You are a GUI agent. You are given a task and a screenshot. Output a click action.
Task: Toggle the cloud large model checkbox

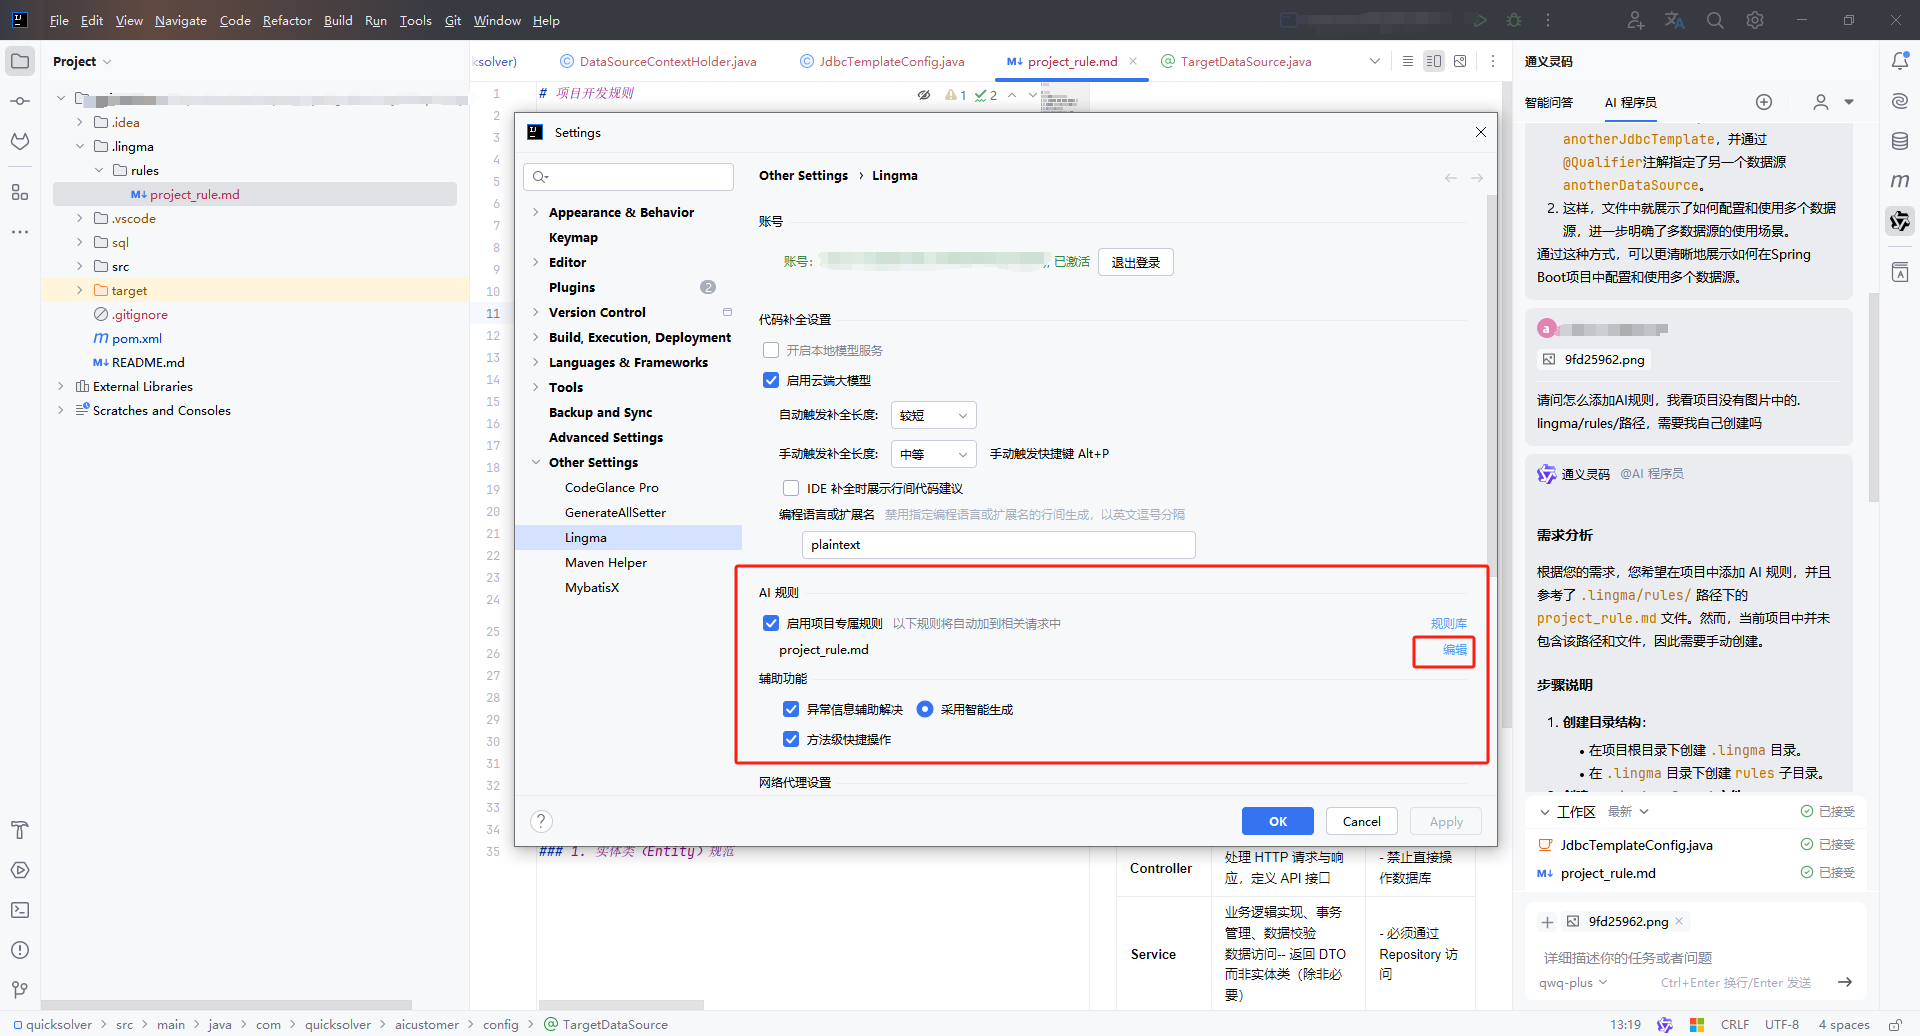[771, 380]
